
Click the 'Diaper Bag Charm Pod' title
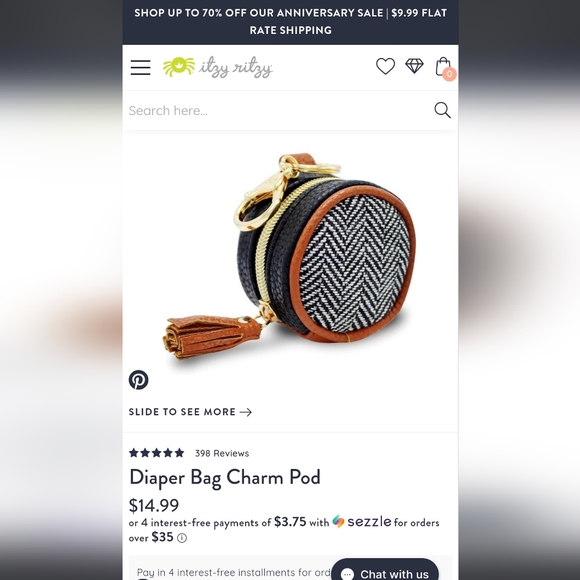tap(225, 477)
